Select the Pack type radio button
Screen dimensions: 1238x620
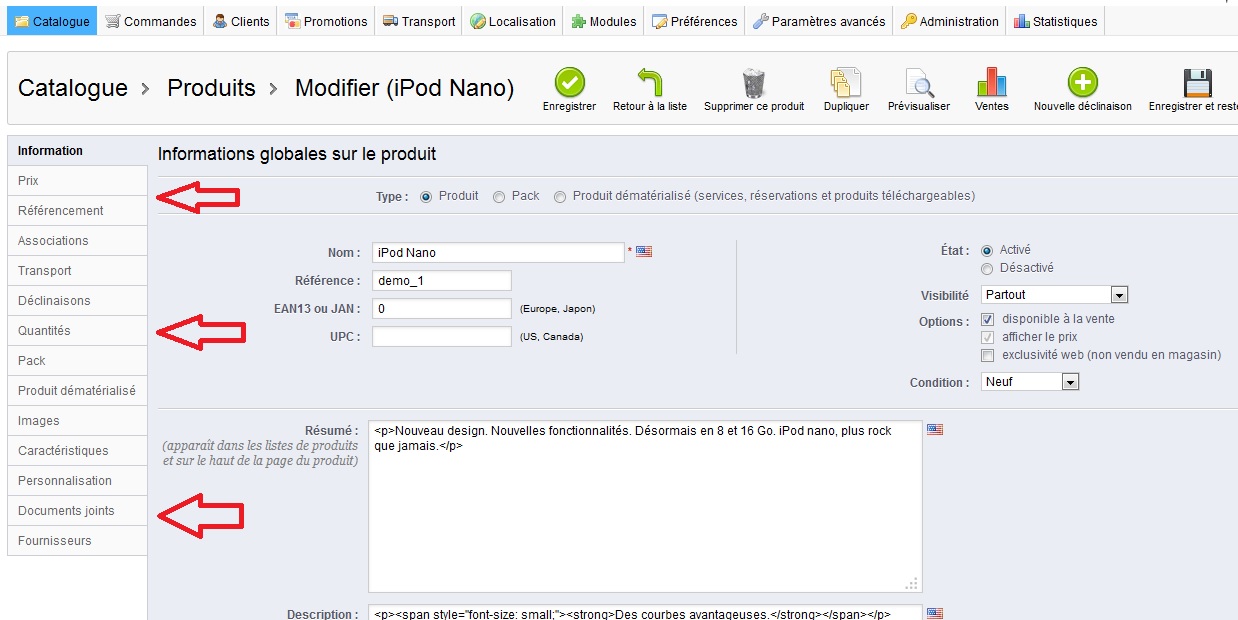point(499,197)
